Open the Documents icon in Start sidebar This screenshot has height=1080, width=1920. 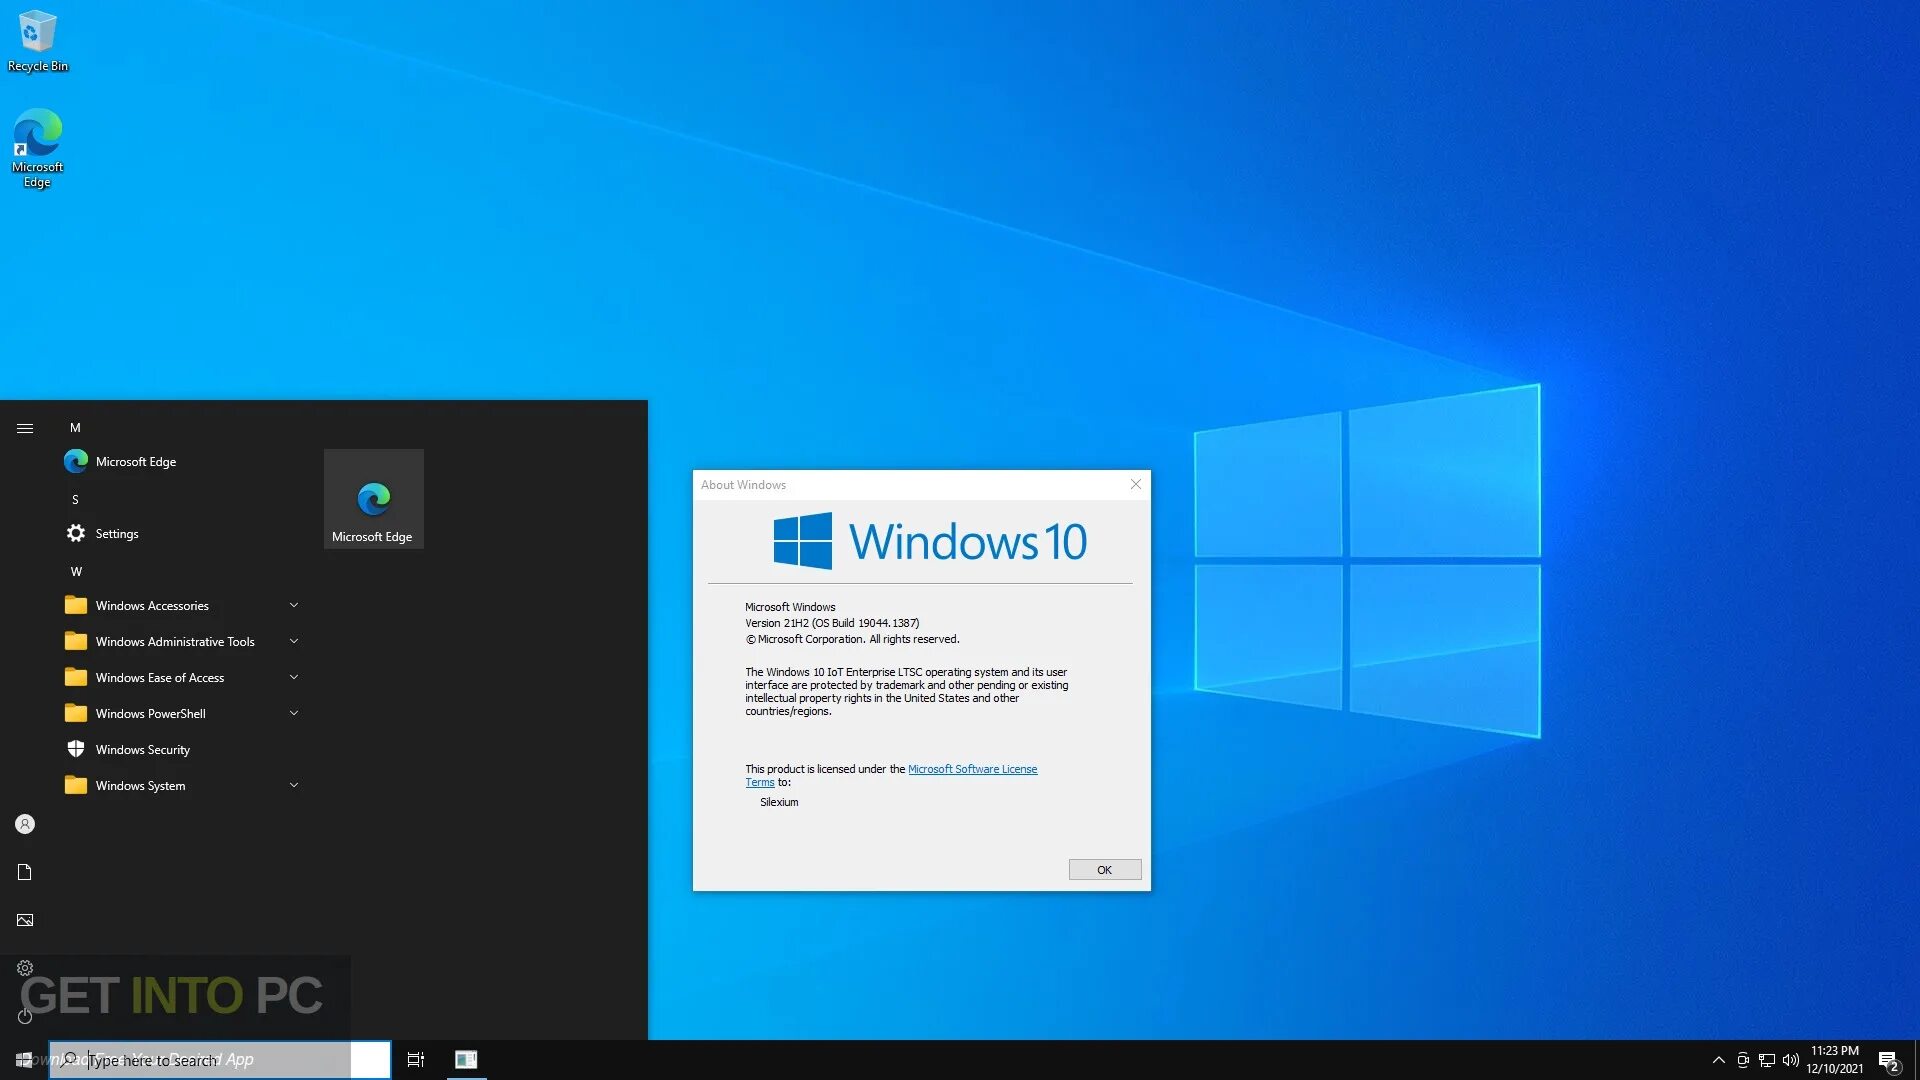click(25, 872)
